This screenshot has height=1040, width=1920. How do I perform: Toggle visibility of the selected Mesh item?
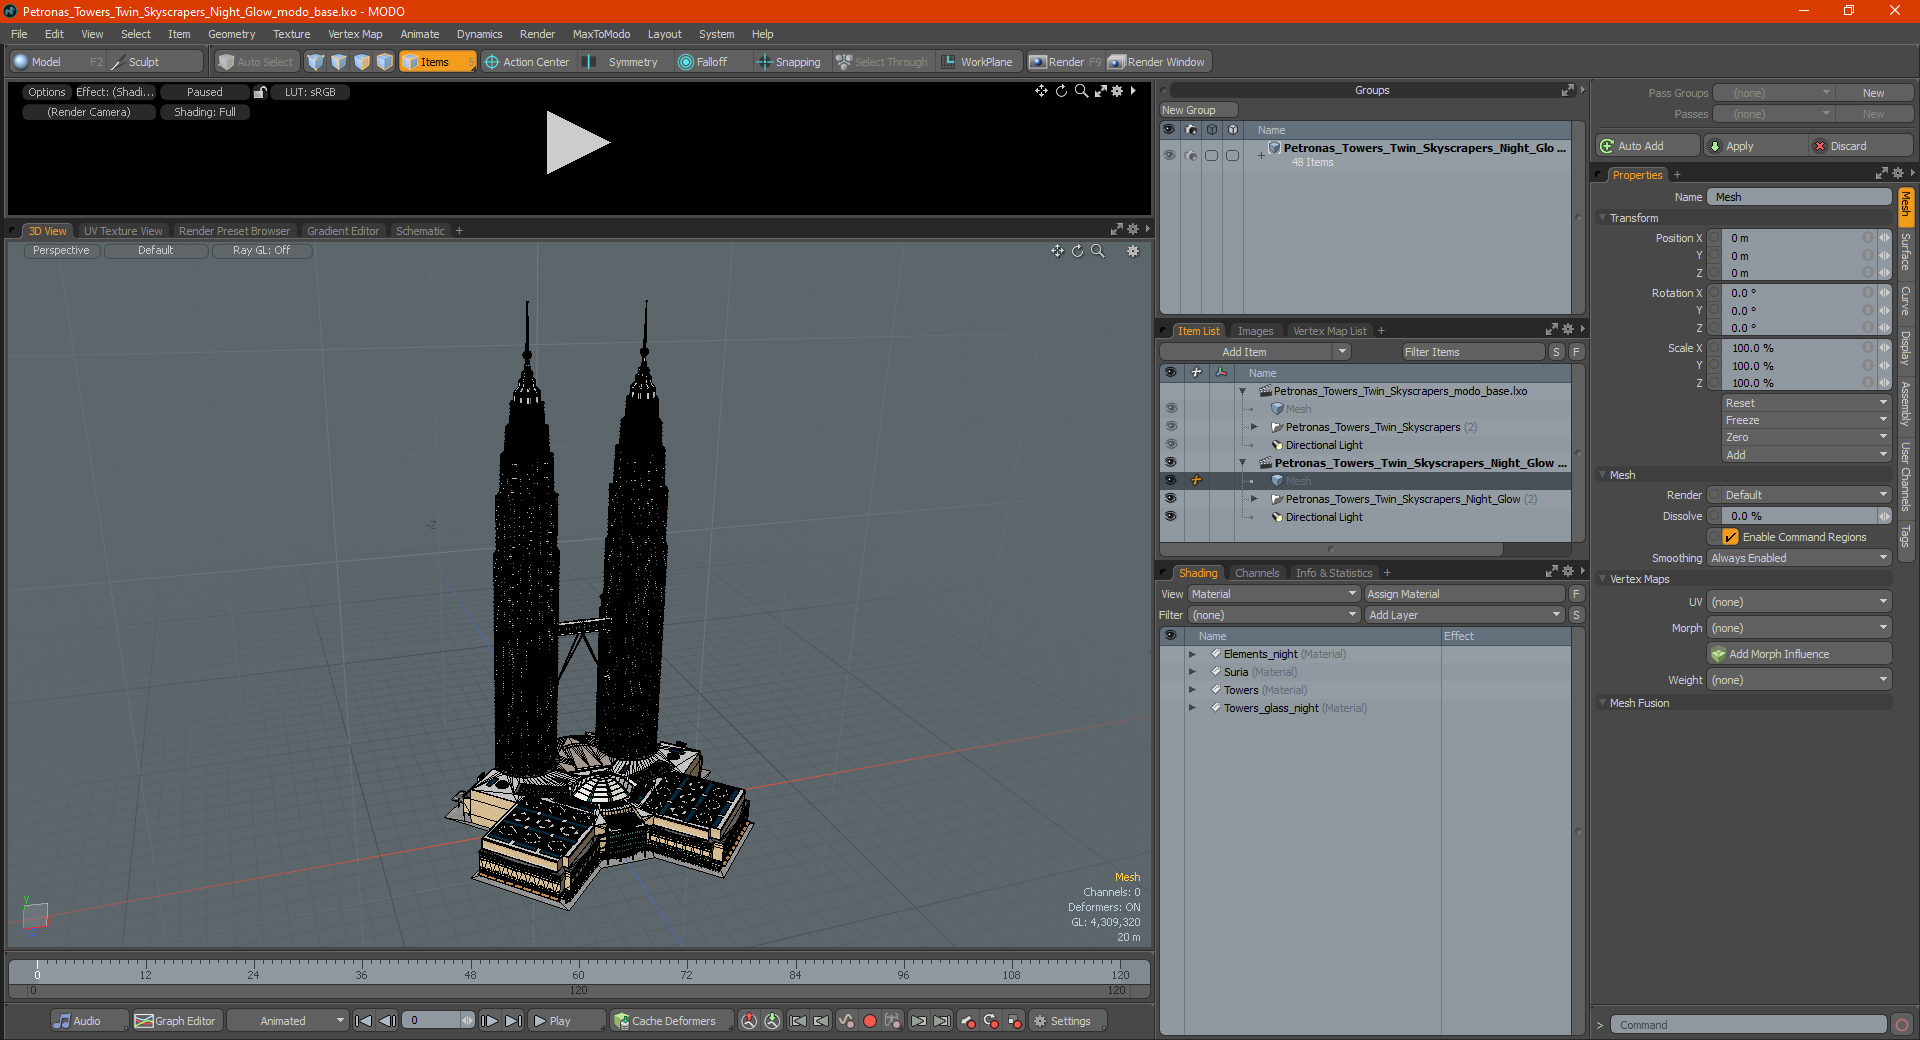(x=1170, y=481)
